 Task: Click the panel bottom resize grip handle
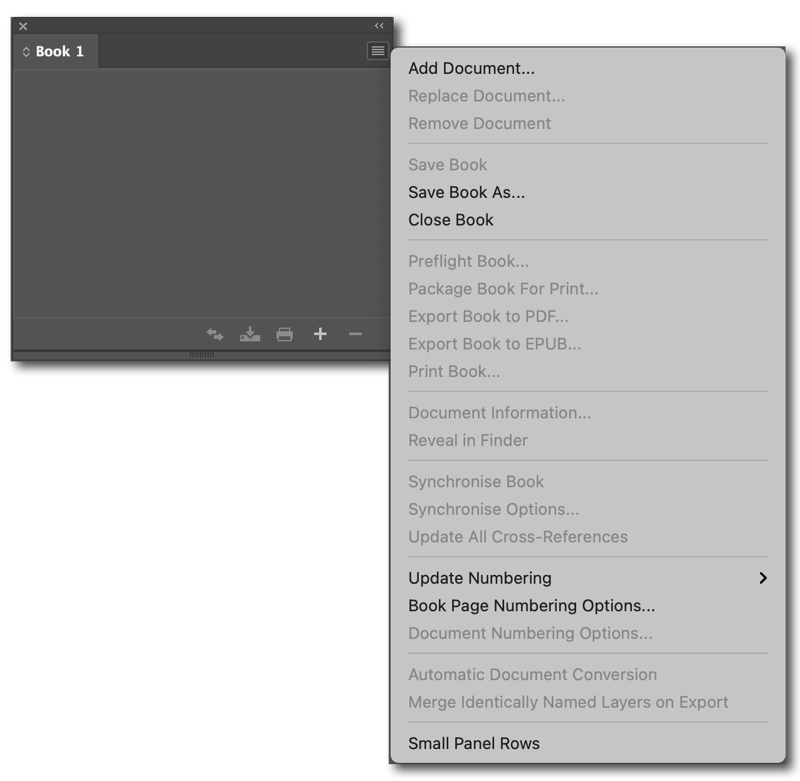[202, 355]
